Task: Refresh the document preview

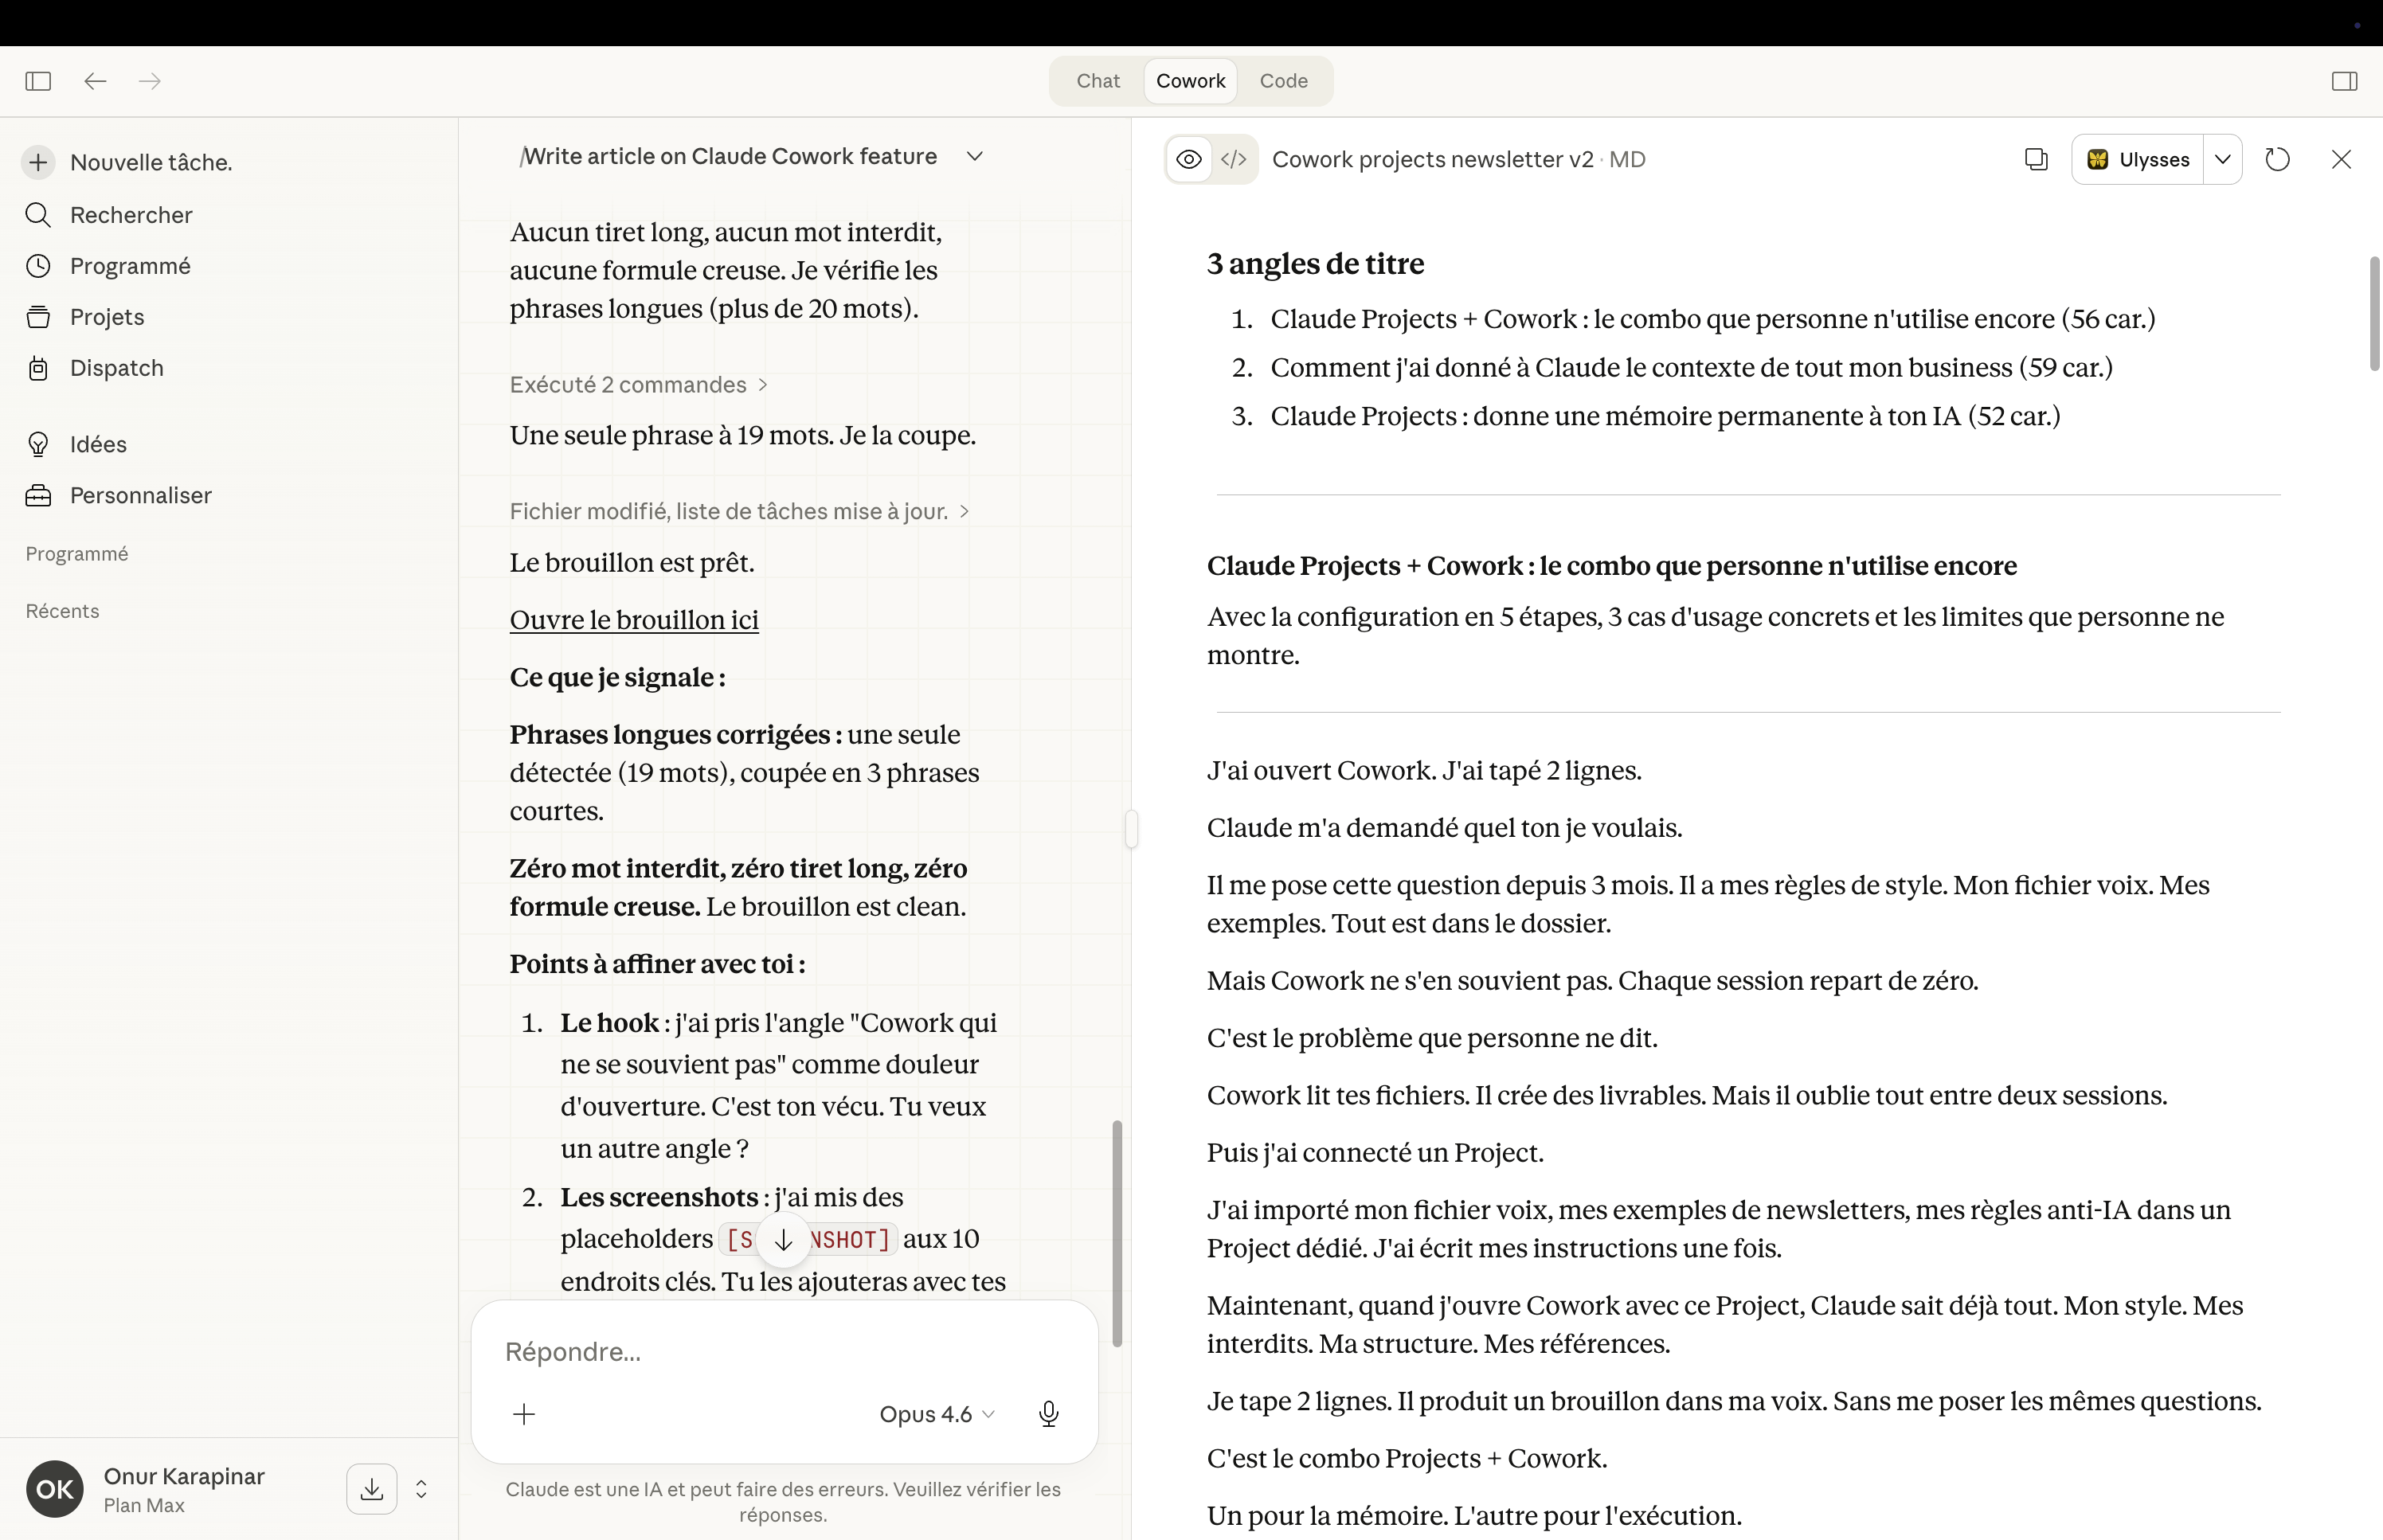Action: pos(2277,159)
